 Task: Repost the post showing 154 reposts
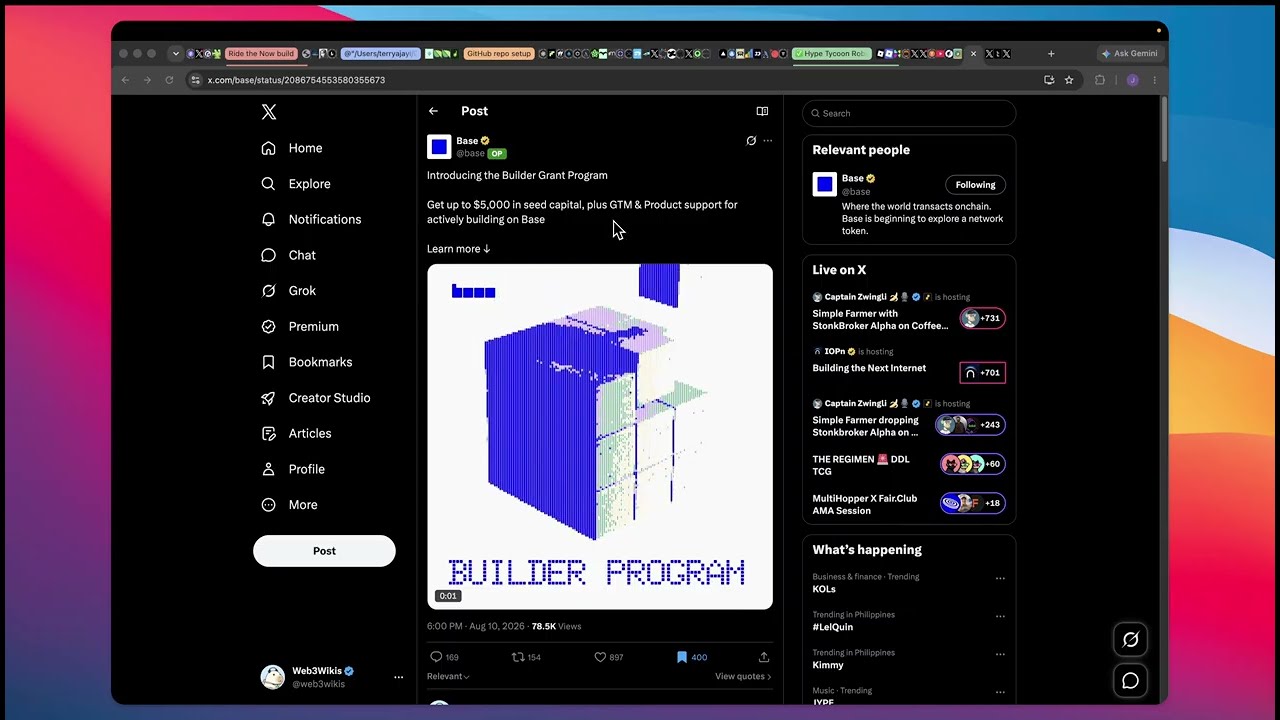pos(526,657)
